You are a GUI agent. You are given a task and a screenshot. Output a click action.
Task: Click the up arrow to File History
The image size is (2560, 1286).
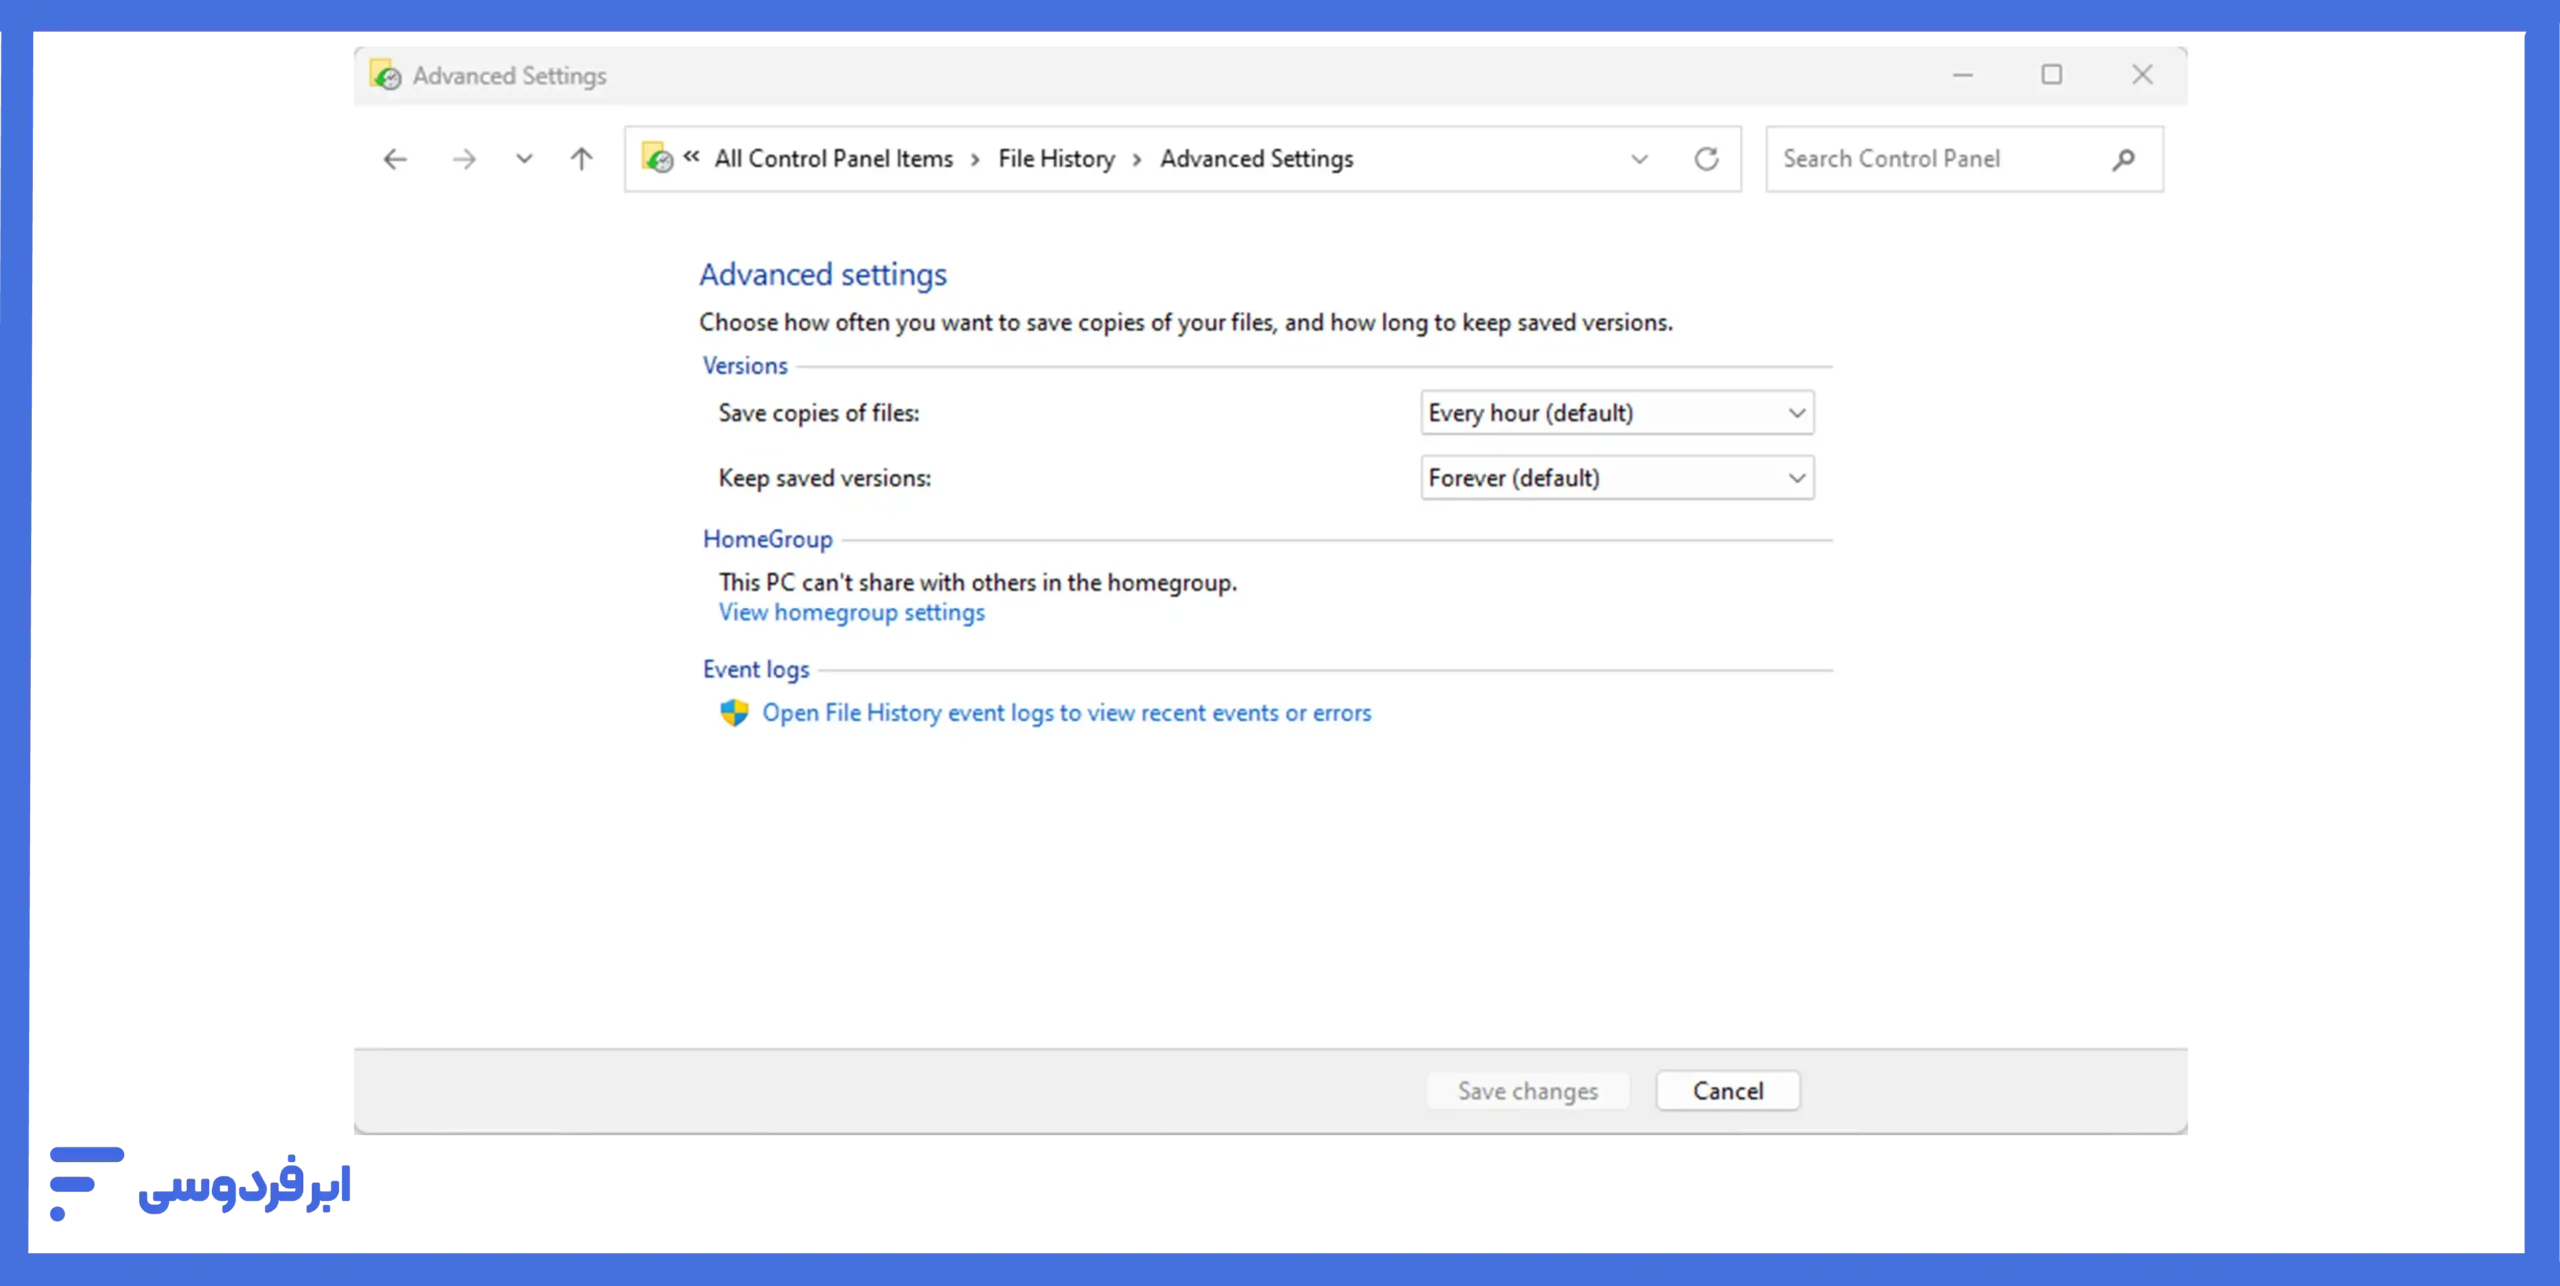point(581,159)
